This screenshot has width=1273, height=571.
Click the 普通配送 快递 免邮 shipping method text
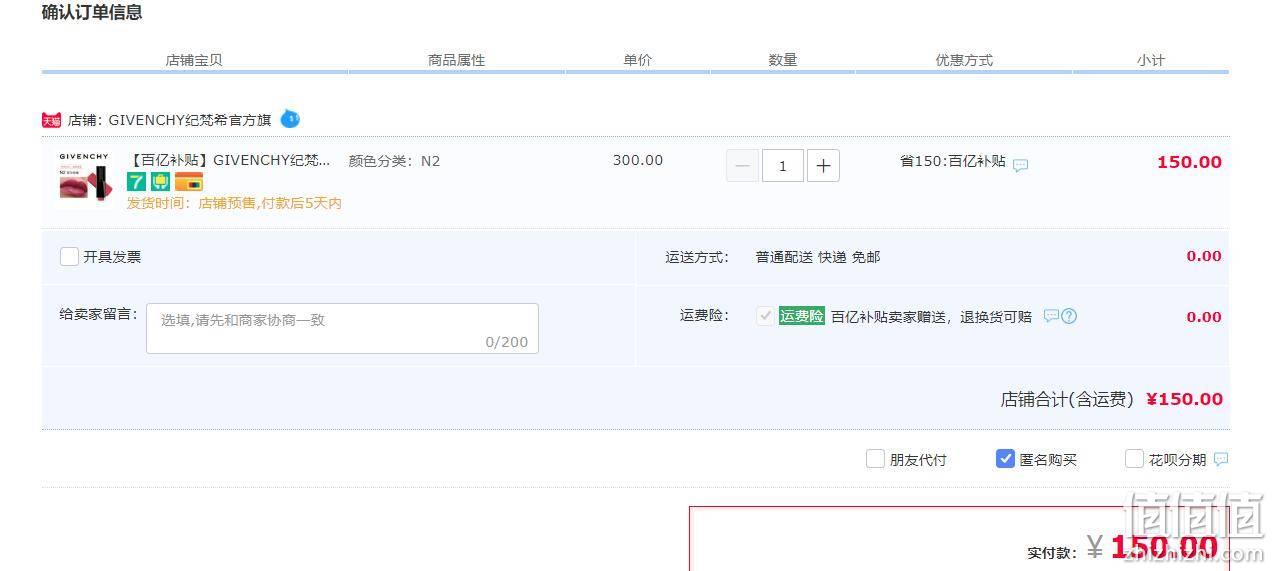click(x=818, y=257)
